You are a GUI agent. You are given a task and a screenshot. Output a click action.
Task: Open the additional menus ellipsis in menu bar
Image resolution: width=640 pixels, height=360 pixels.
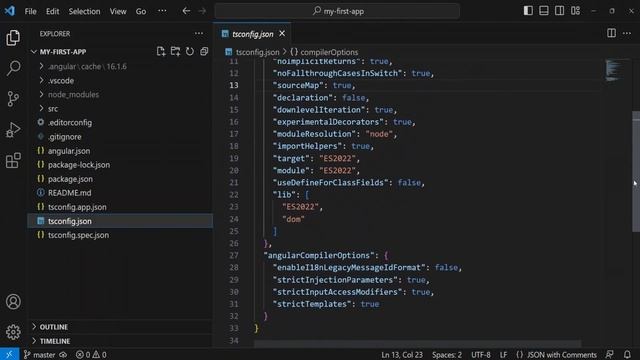[x=162, y=11]
